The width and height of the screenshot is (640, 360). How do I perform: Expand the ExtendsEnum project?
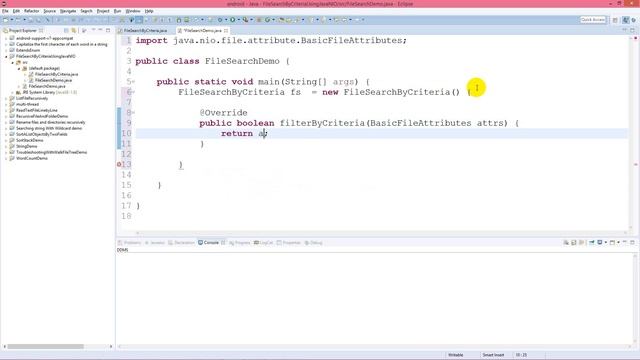coord(6,50)
